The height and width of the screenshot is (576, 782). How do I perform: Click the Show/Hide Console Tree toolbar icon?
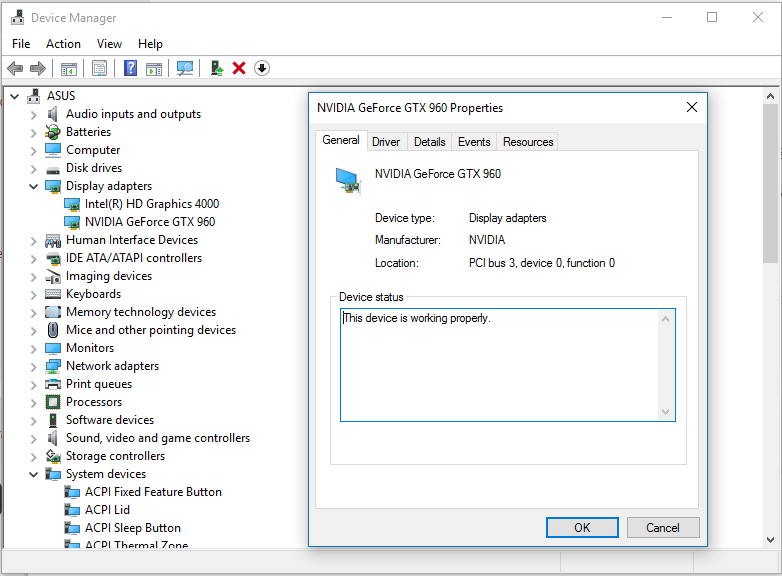click(x=69, y=68)
